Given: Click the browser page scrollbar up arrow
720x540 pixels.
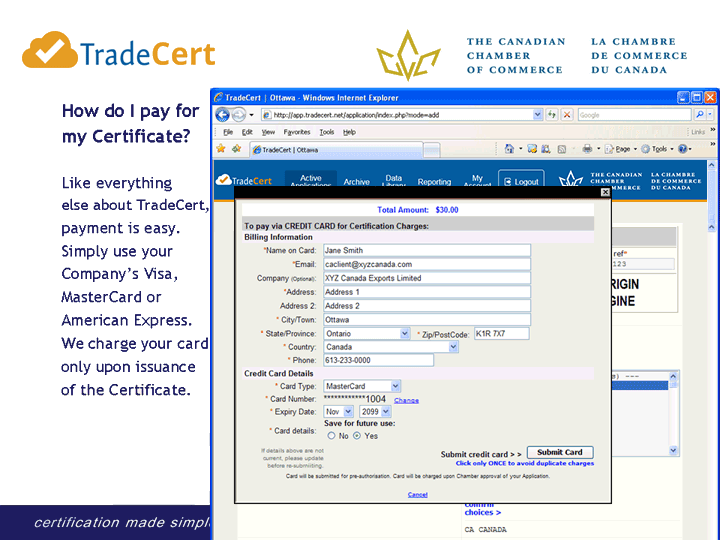Looking at the screenshot, I should coord(711,164).
